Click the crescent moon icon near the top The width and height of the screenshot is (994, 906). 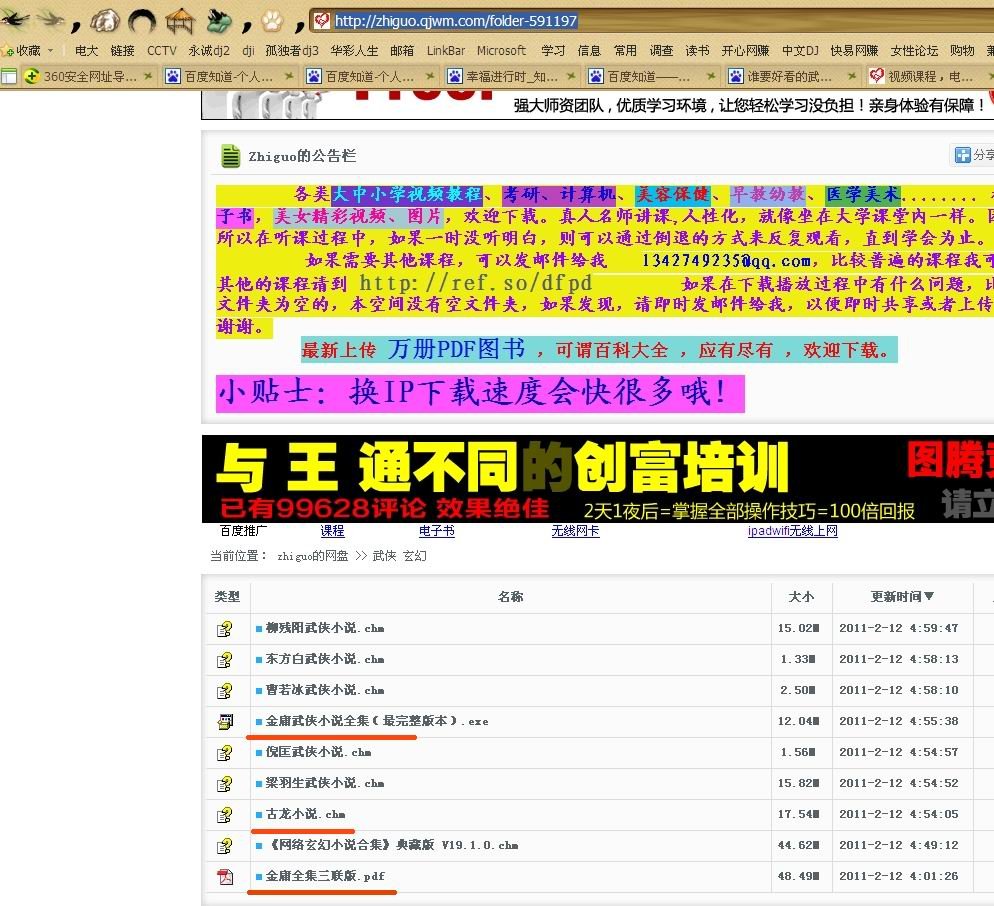click(x=142, y=20)
